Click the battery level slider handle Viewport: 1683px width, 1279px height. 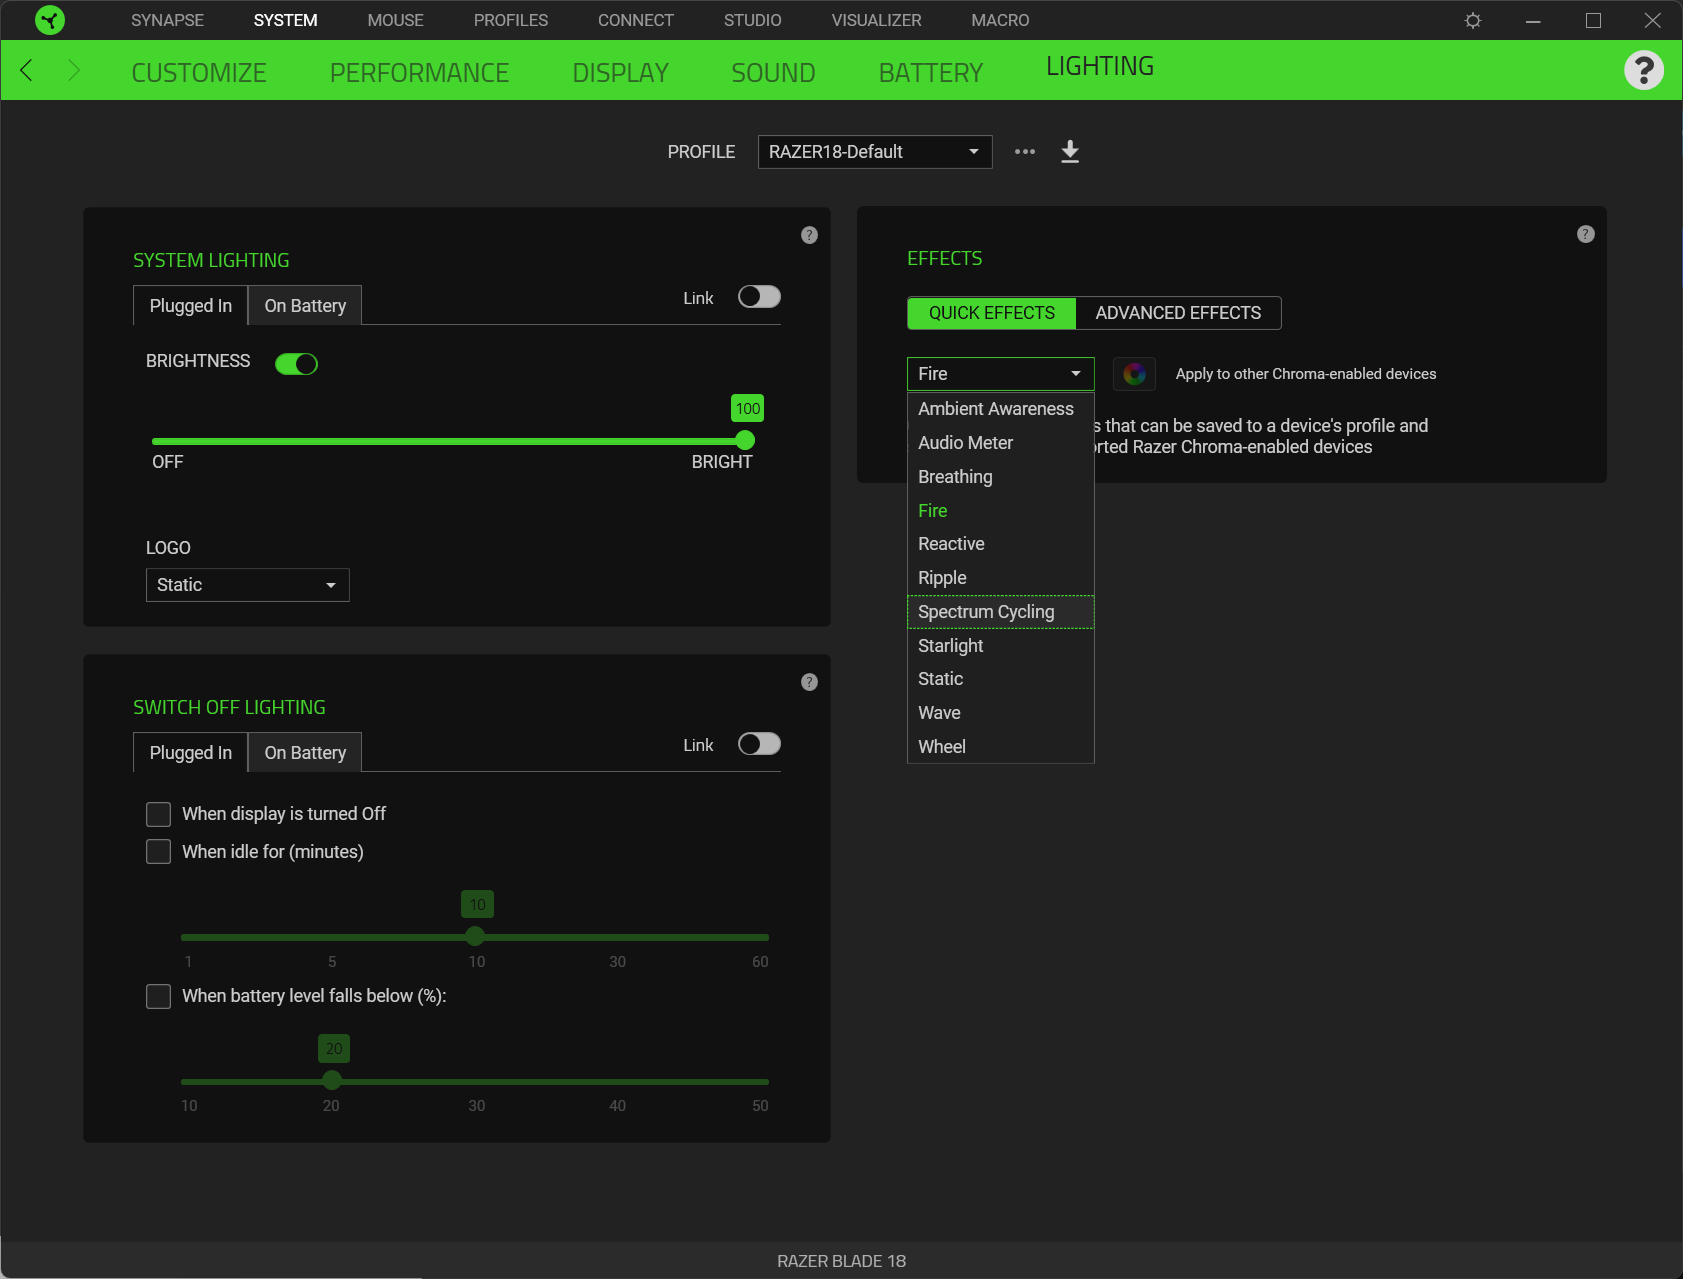pyautogui.click(x=332, y=1081)
